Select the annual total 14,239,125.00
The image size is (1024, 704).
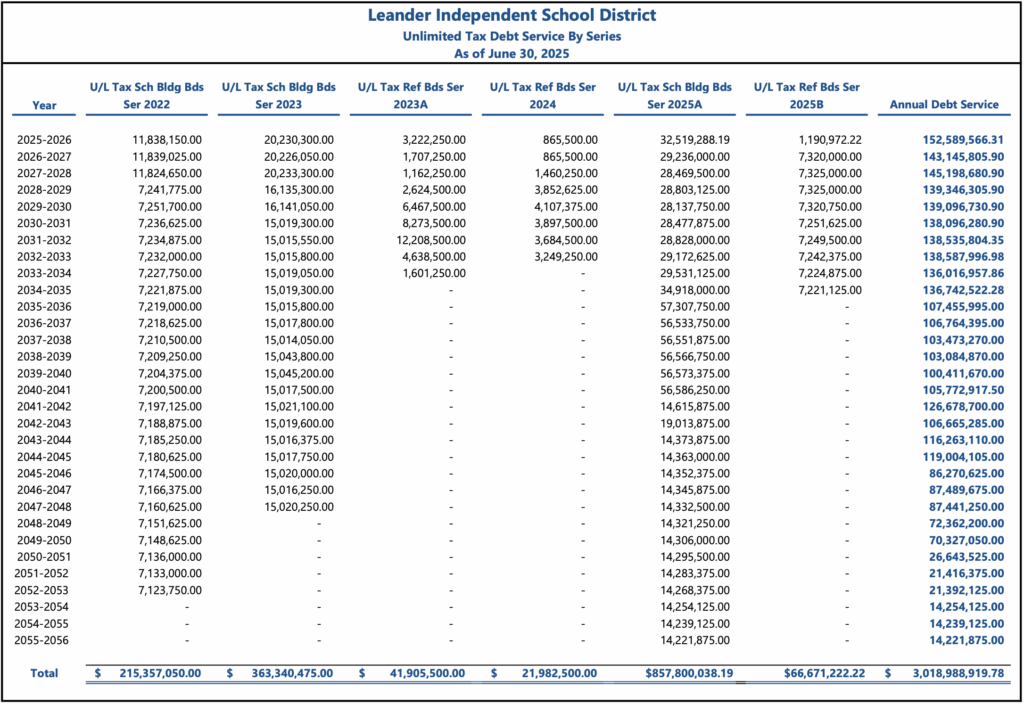tap(967, 624)
